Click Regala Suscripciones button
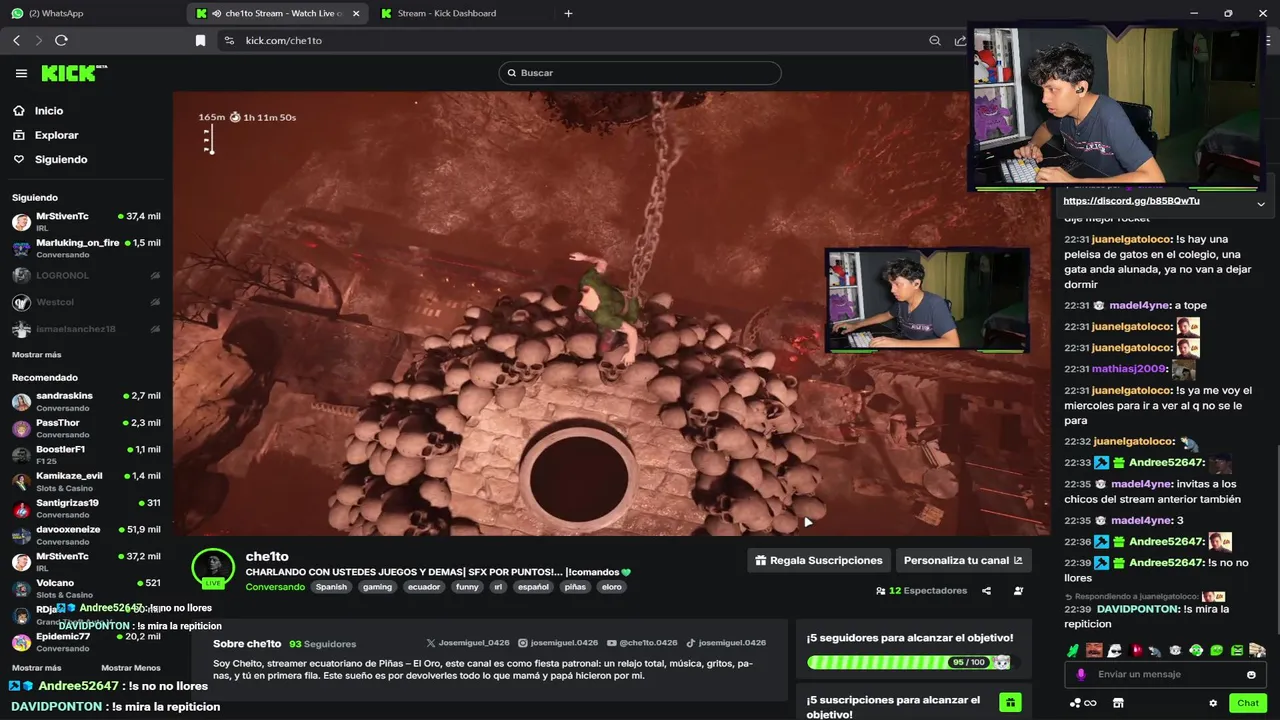 click(x=819, y=560)
